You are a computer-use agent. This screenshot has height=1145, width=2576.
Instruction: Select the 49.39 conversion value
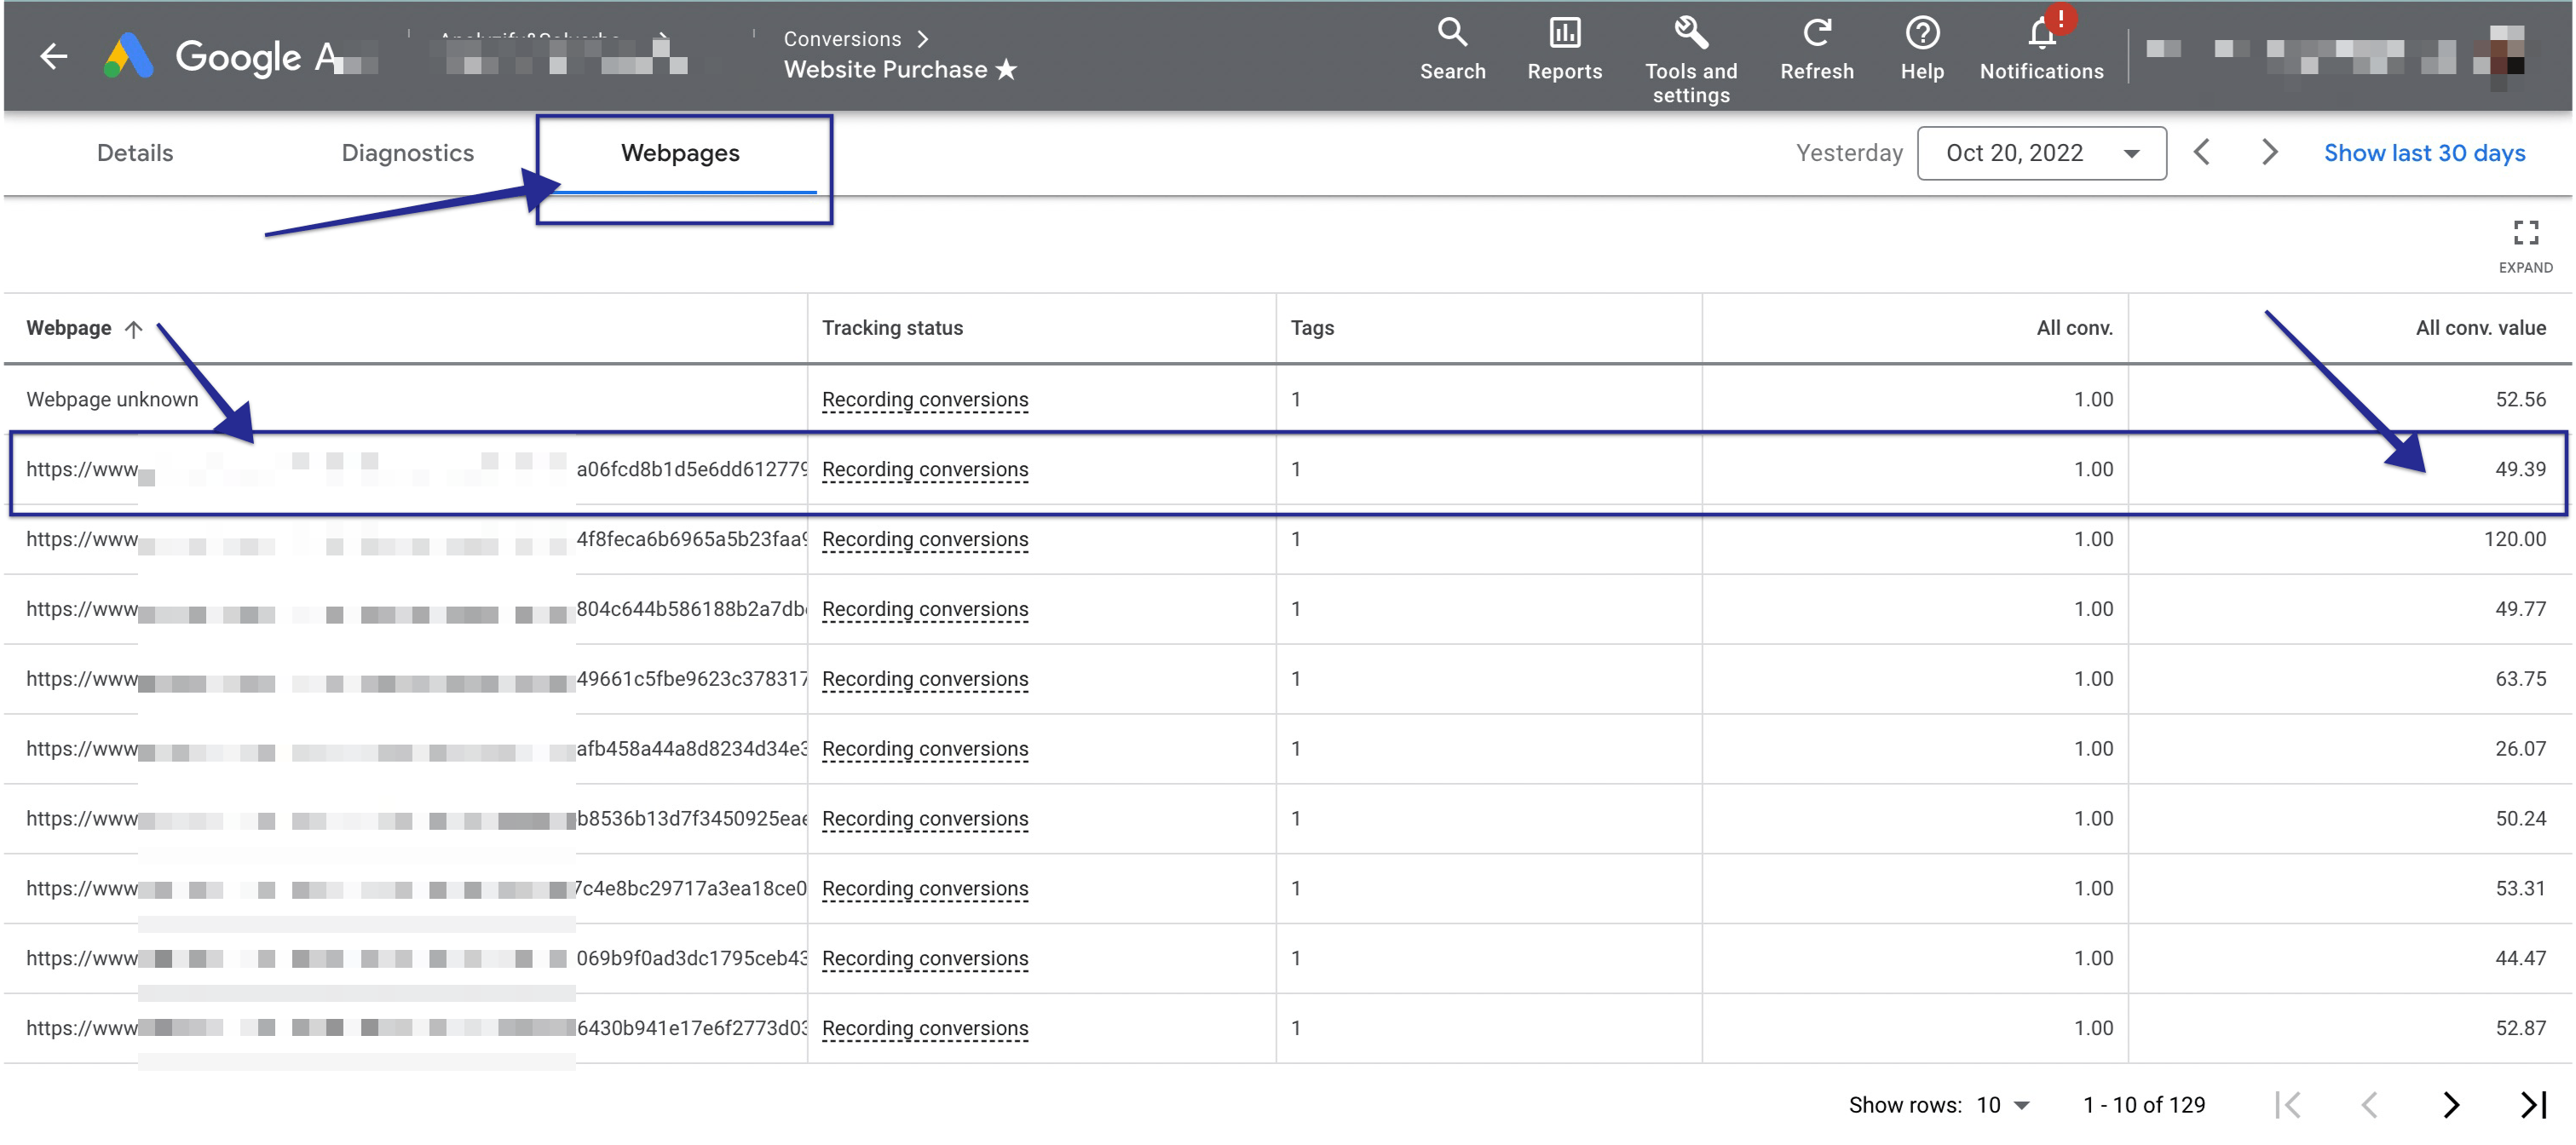click(2520, 469)
